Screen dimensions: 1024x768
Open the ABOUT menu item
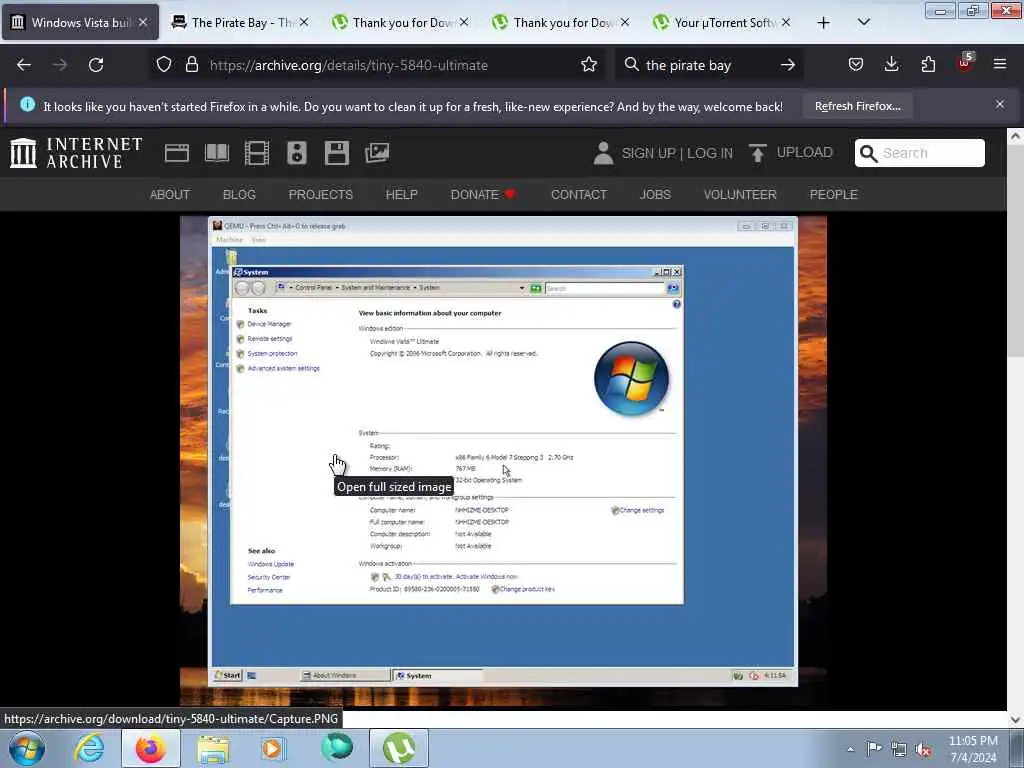[170, 195]
